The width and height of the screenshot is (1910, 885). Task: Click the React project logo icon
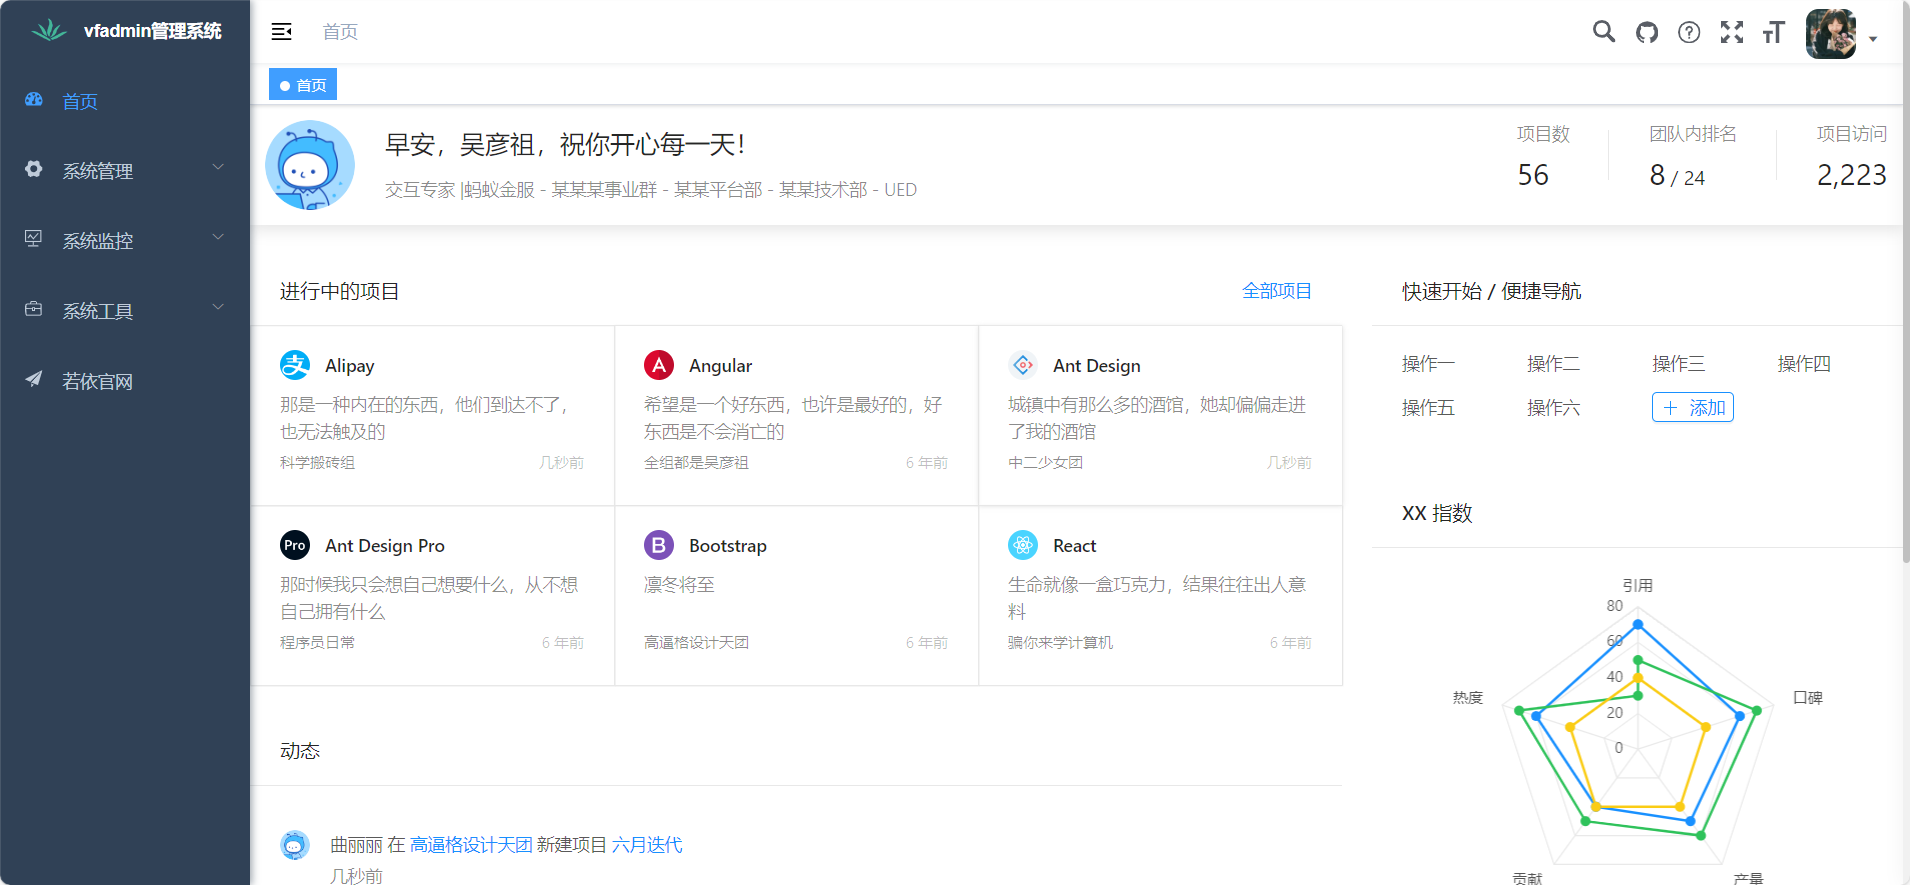tap(1023, 545)
